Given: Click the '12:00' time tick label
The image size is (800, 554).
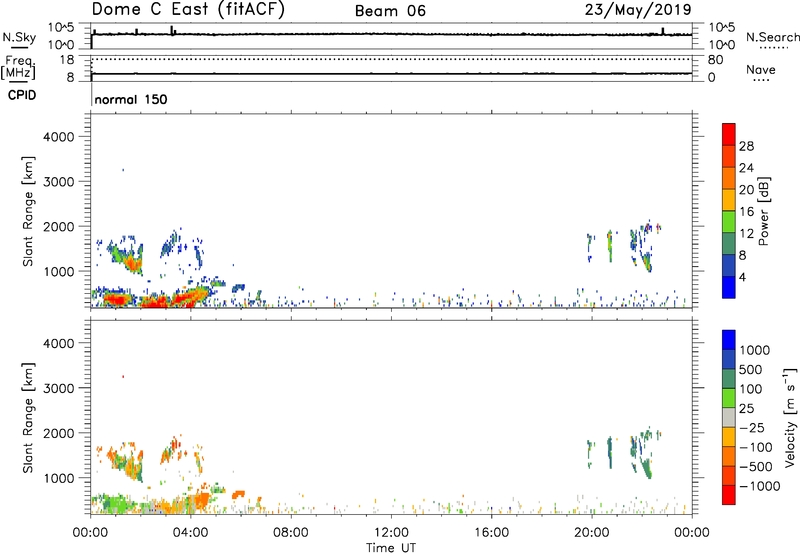Looking at the screenshot, I should [391, 533].
